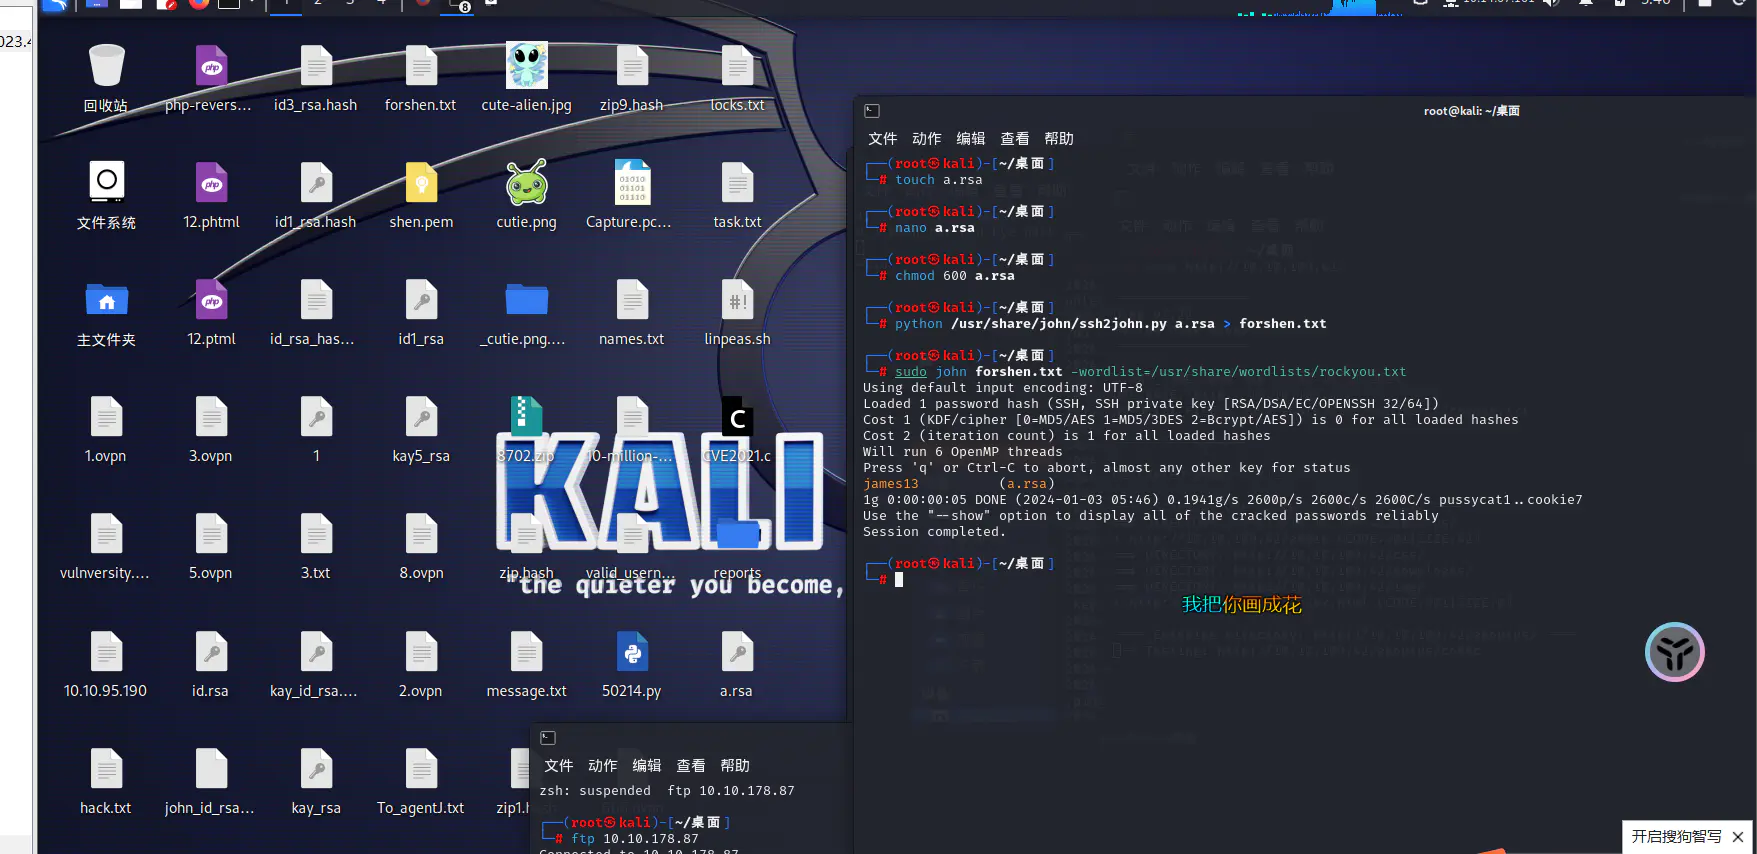Select the vulnversity.... file icon
The image size is (1757, 854).
click(x=106, y=534)
